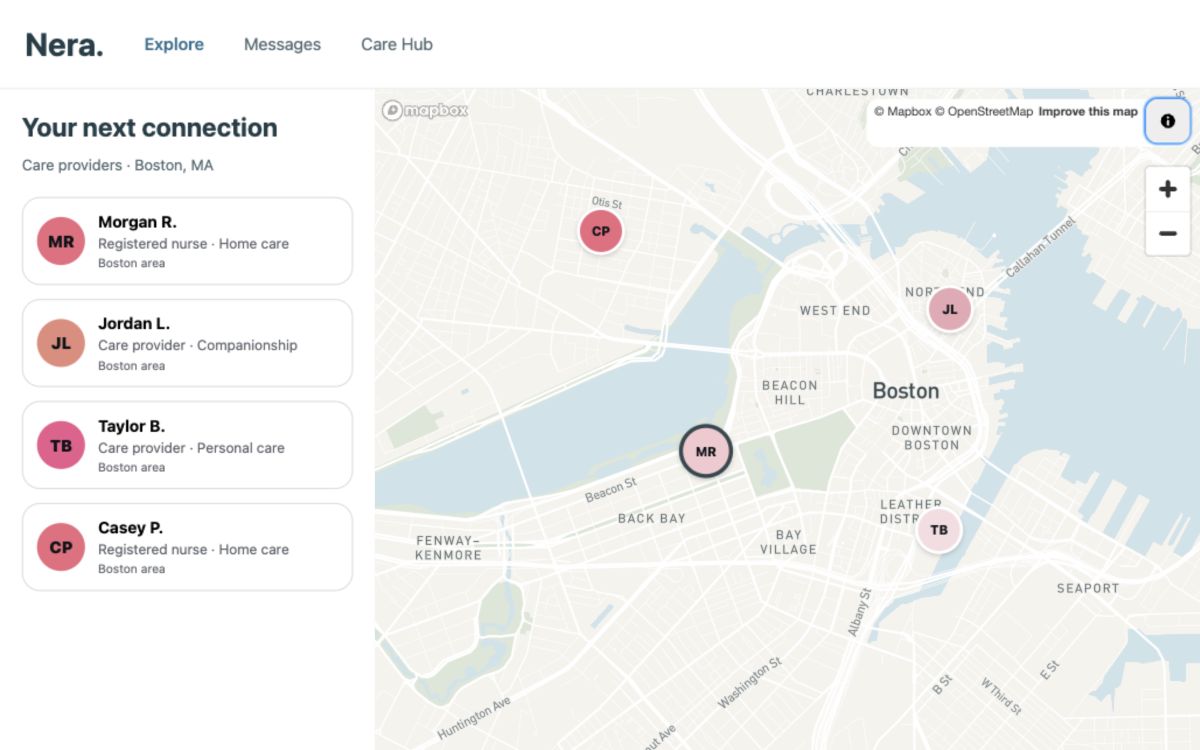Toggle the map attribution info button
The height and width of the screenshot is (750, 1200).
click(1167, 121)
